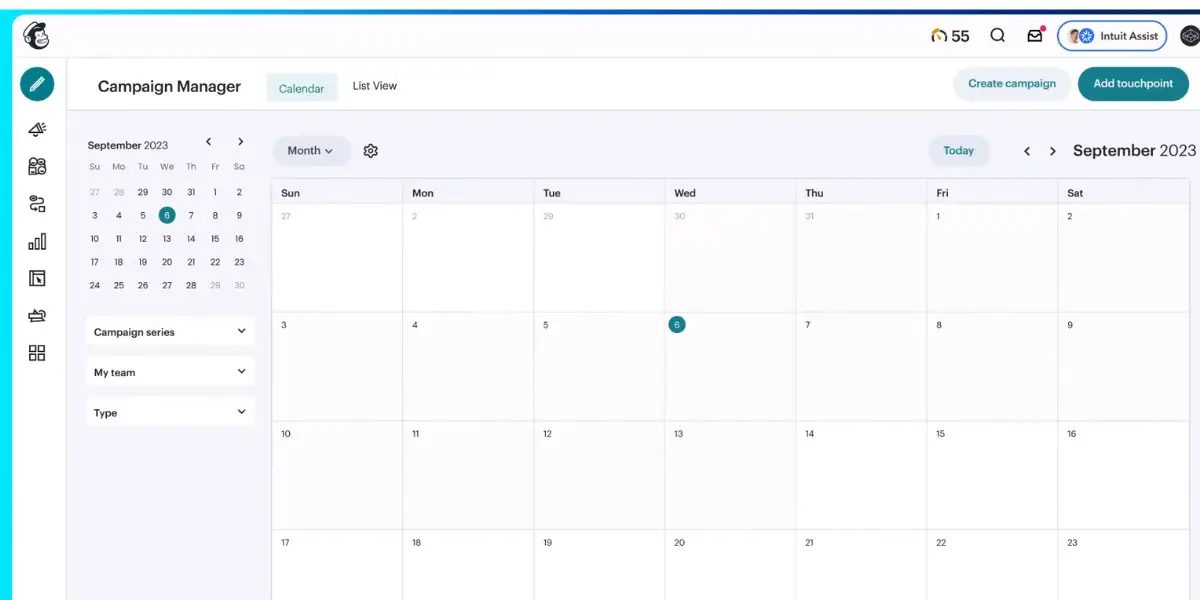Go to previous month in mini calendar
This screenshot has height=600, width=1200.
(x=208, y=142)
